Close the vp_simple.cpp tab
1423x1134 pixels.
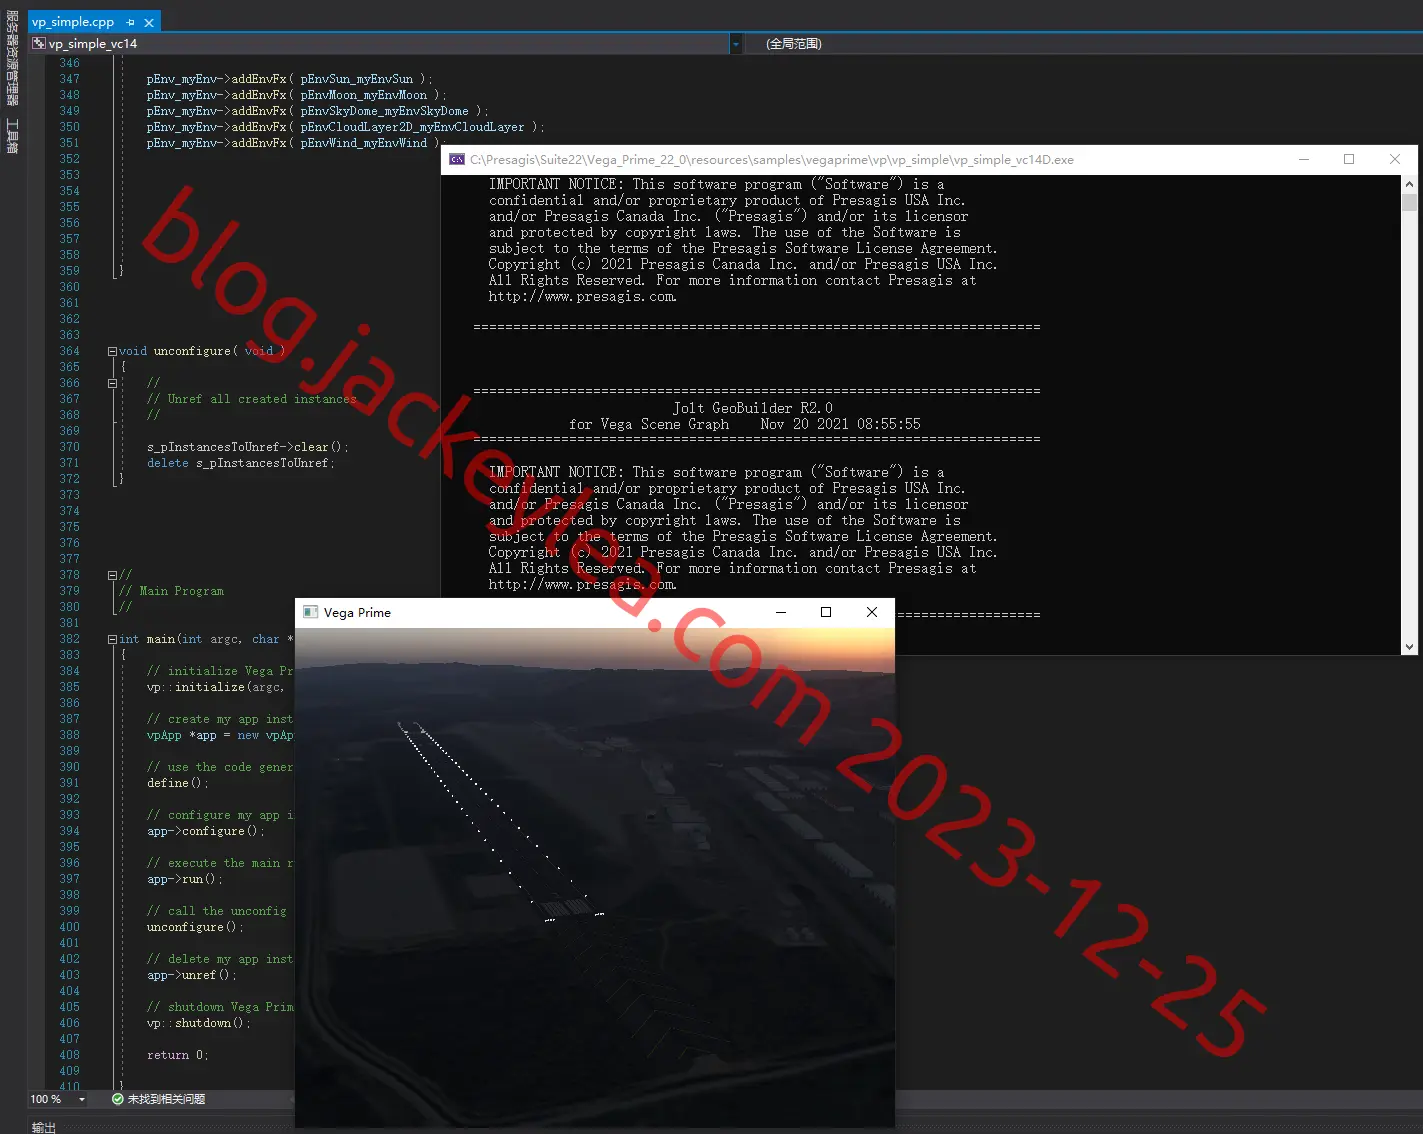click(149, 22)
